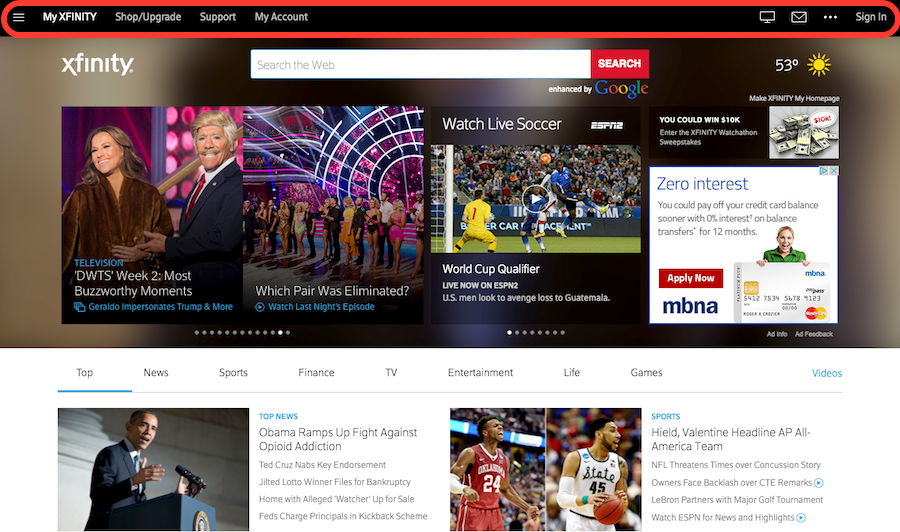Image resolution: width=900 pixels, height=532 pixels.
Task: Click Make XFINITY My Homepage link
Action: [794, 98]
